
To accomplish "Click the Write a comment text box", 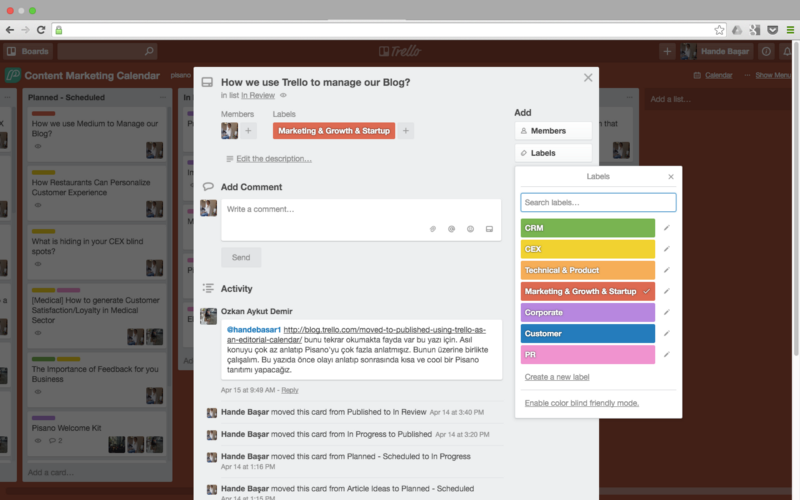I will [361, 219].
